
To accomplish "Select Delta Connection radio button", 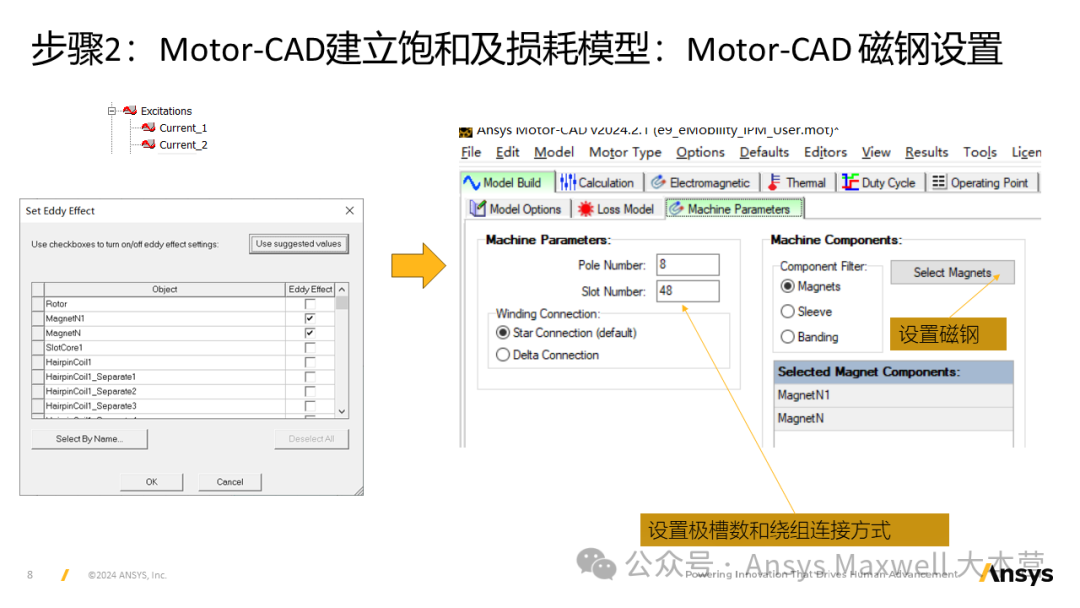I will click(x=503, y=355).
